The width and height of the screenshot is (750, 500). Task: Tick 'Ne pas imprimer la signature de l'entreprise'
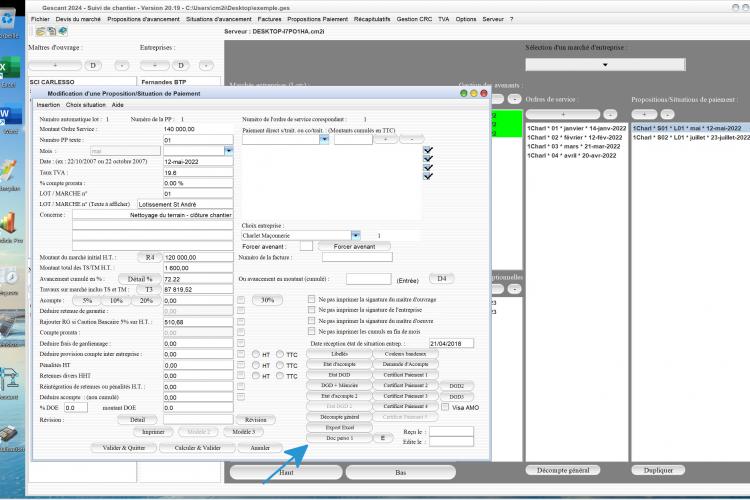(x=311, y=310)
